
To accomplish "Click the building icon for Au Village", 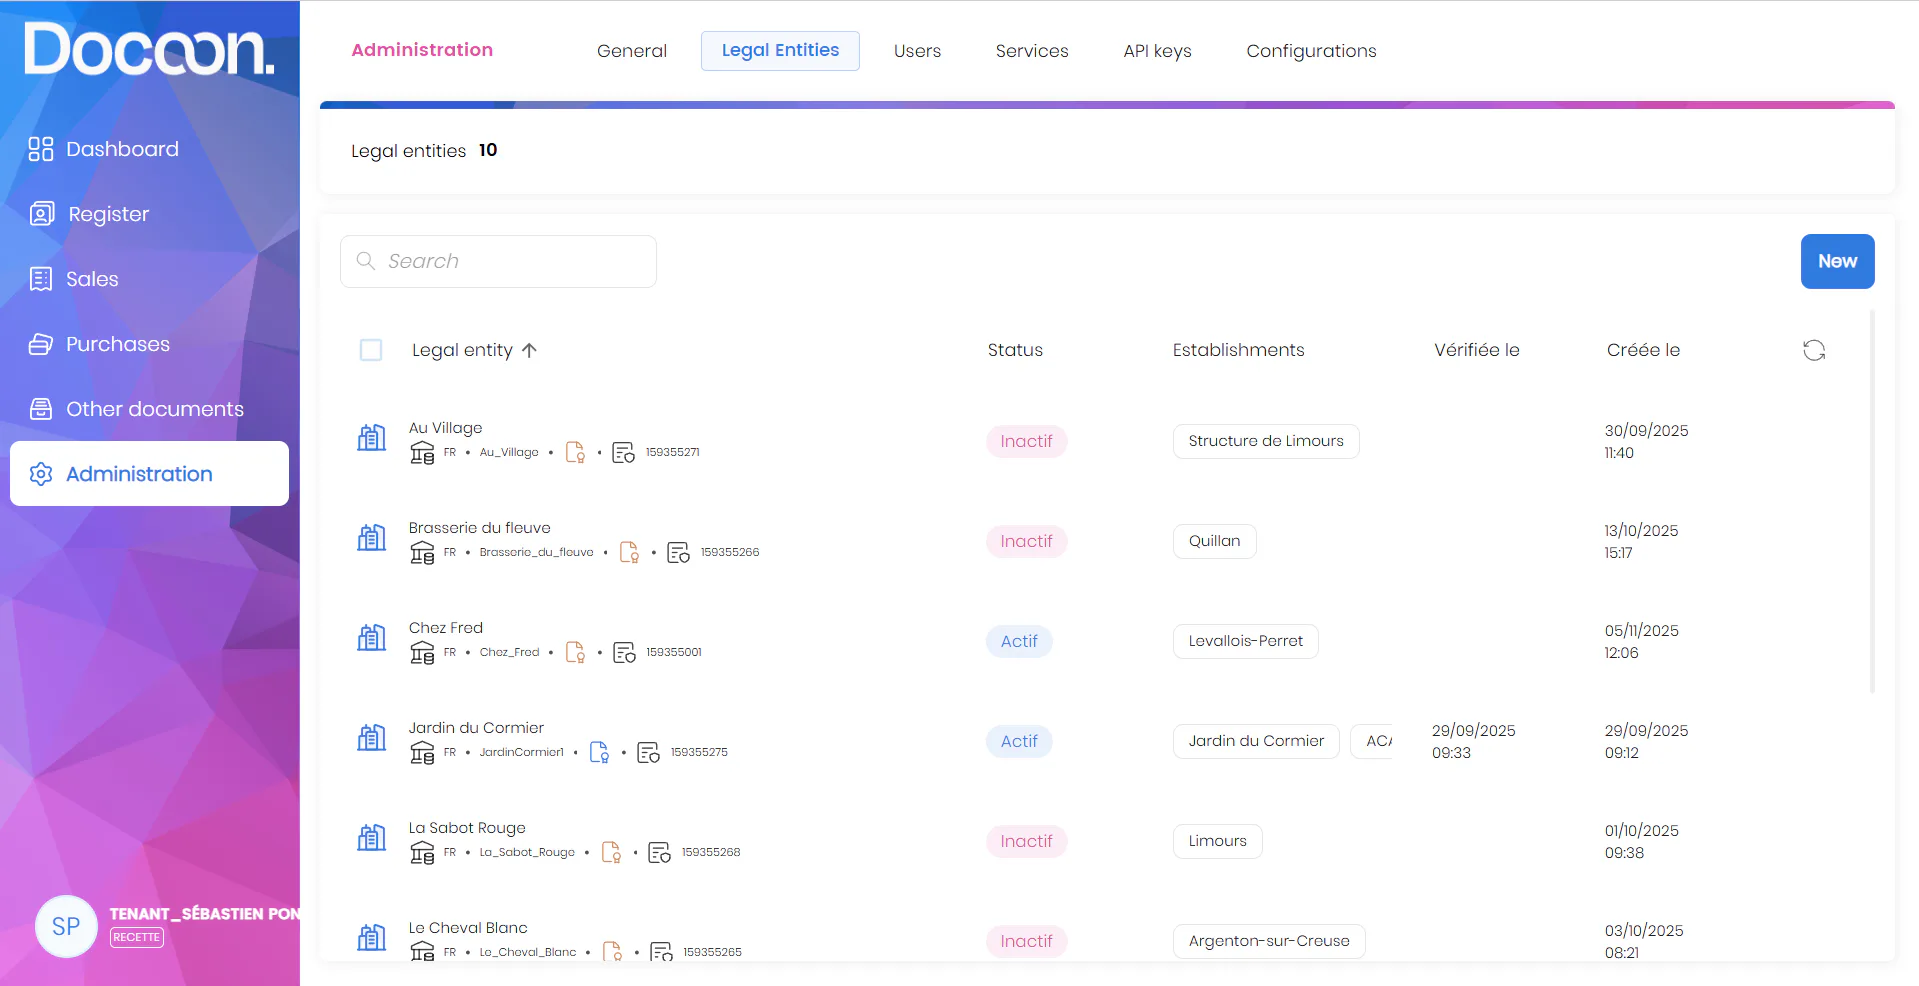I will point(372,437).
